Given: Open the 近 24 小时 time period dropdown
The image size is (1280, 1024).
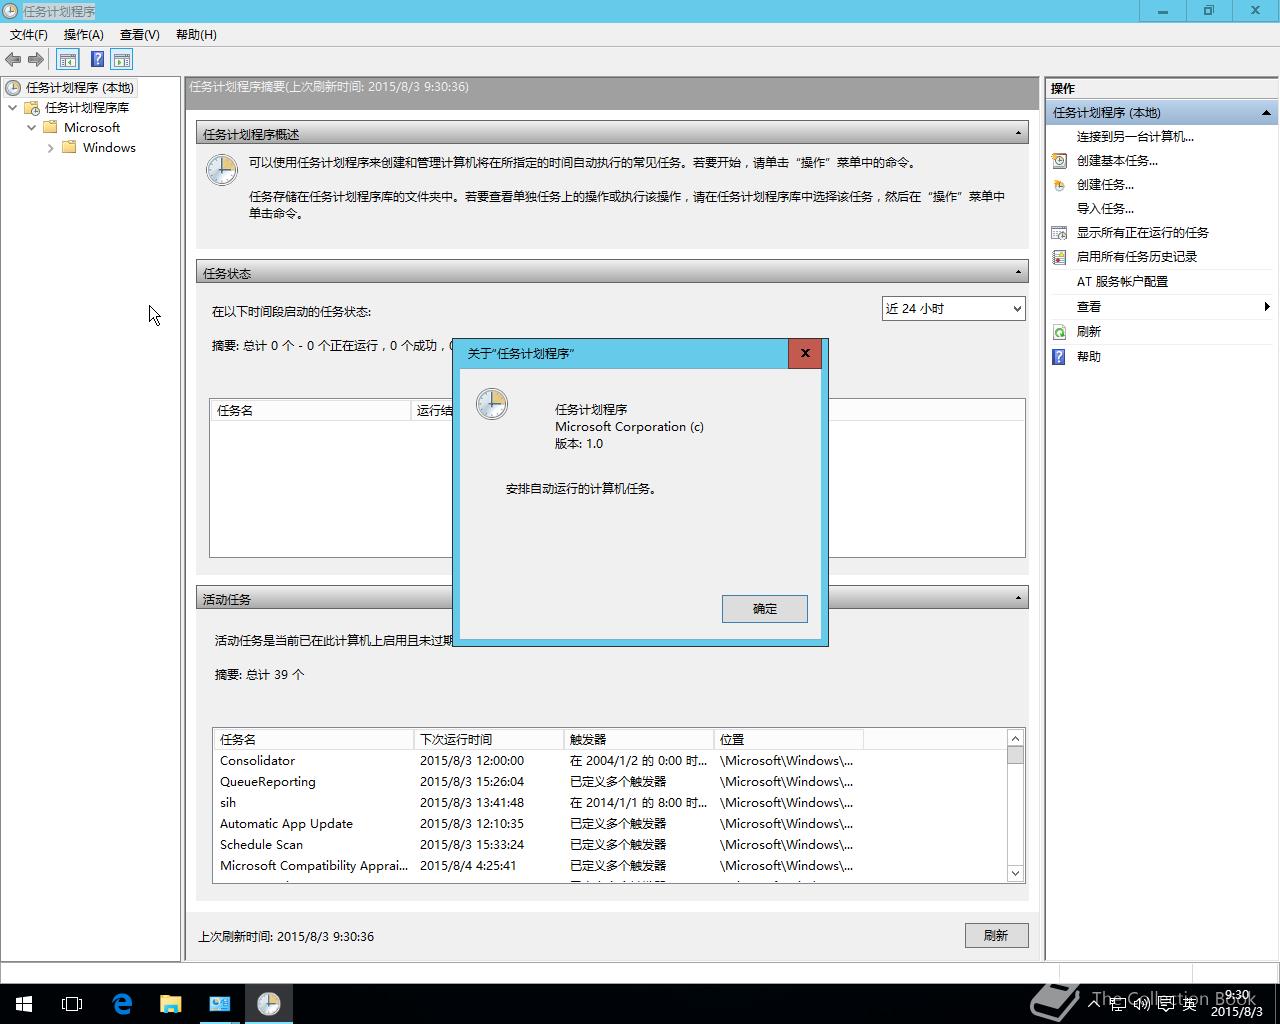Looking at the screenshot, I should pyautogui.click(x=953, y=308).
